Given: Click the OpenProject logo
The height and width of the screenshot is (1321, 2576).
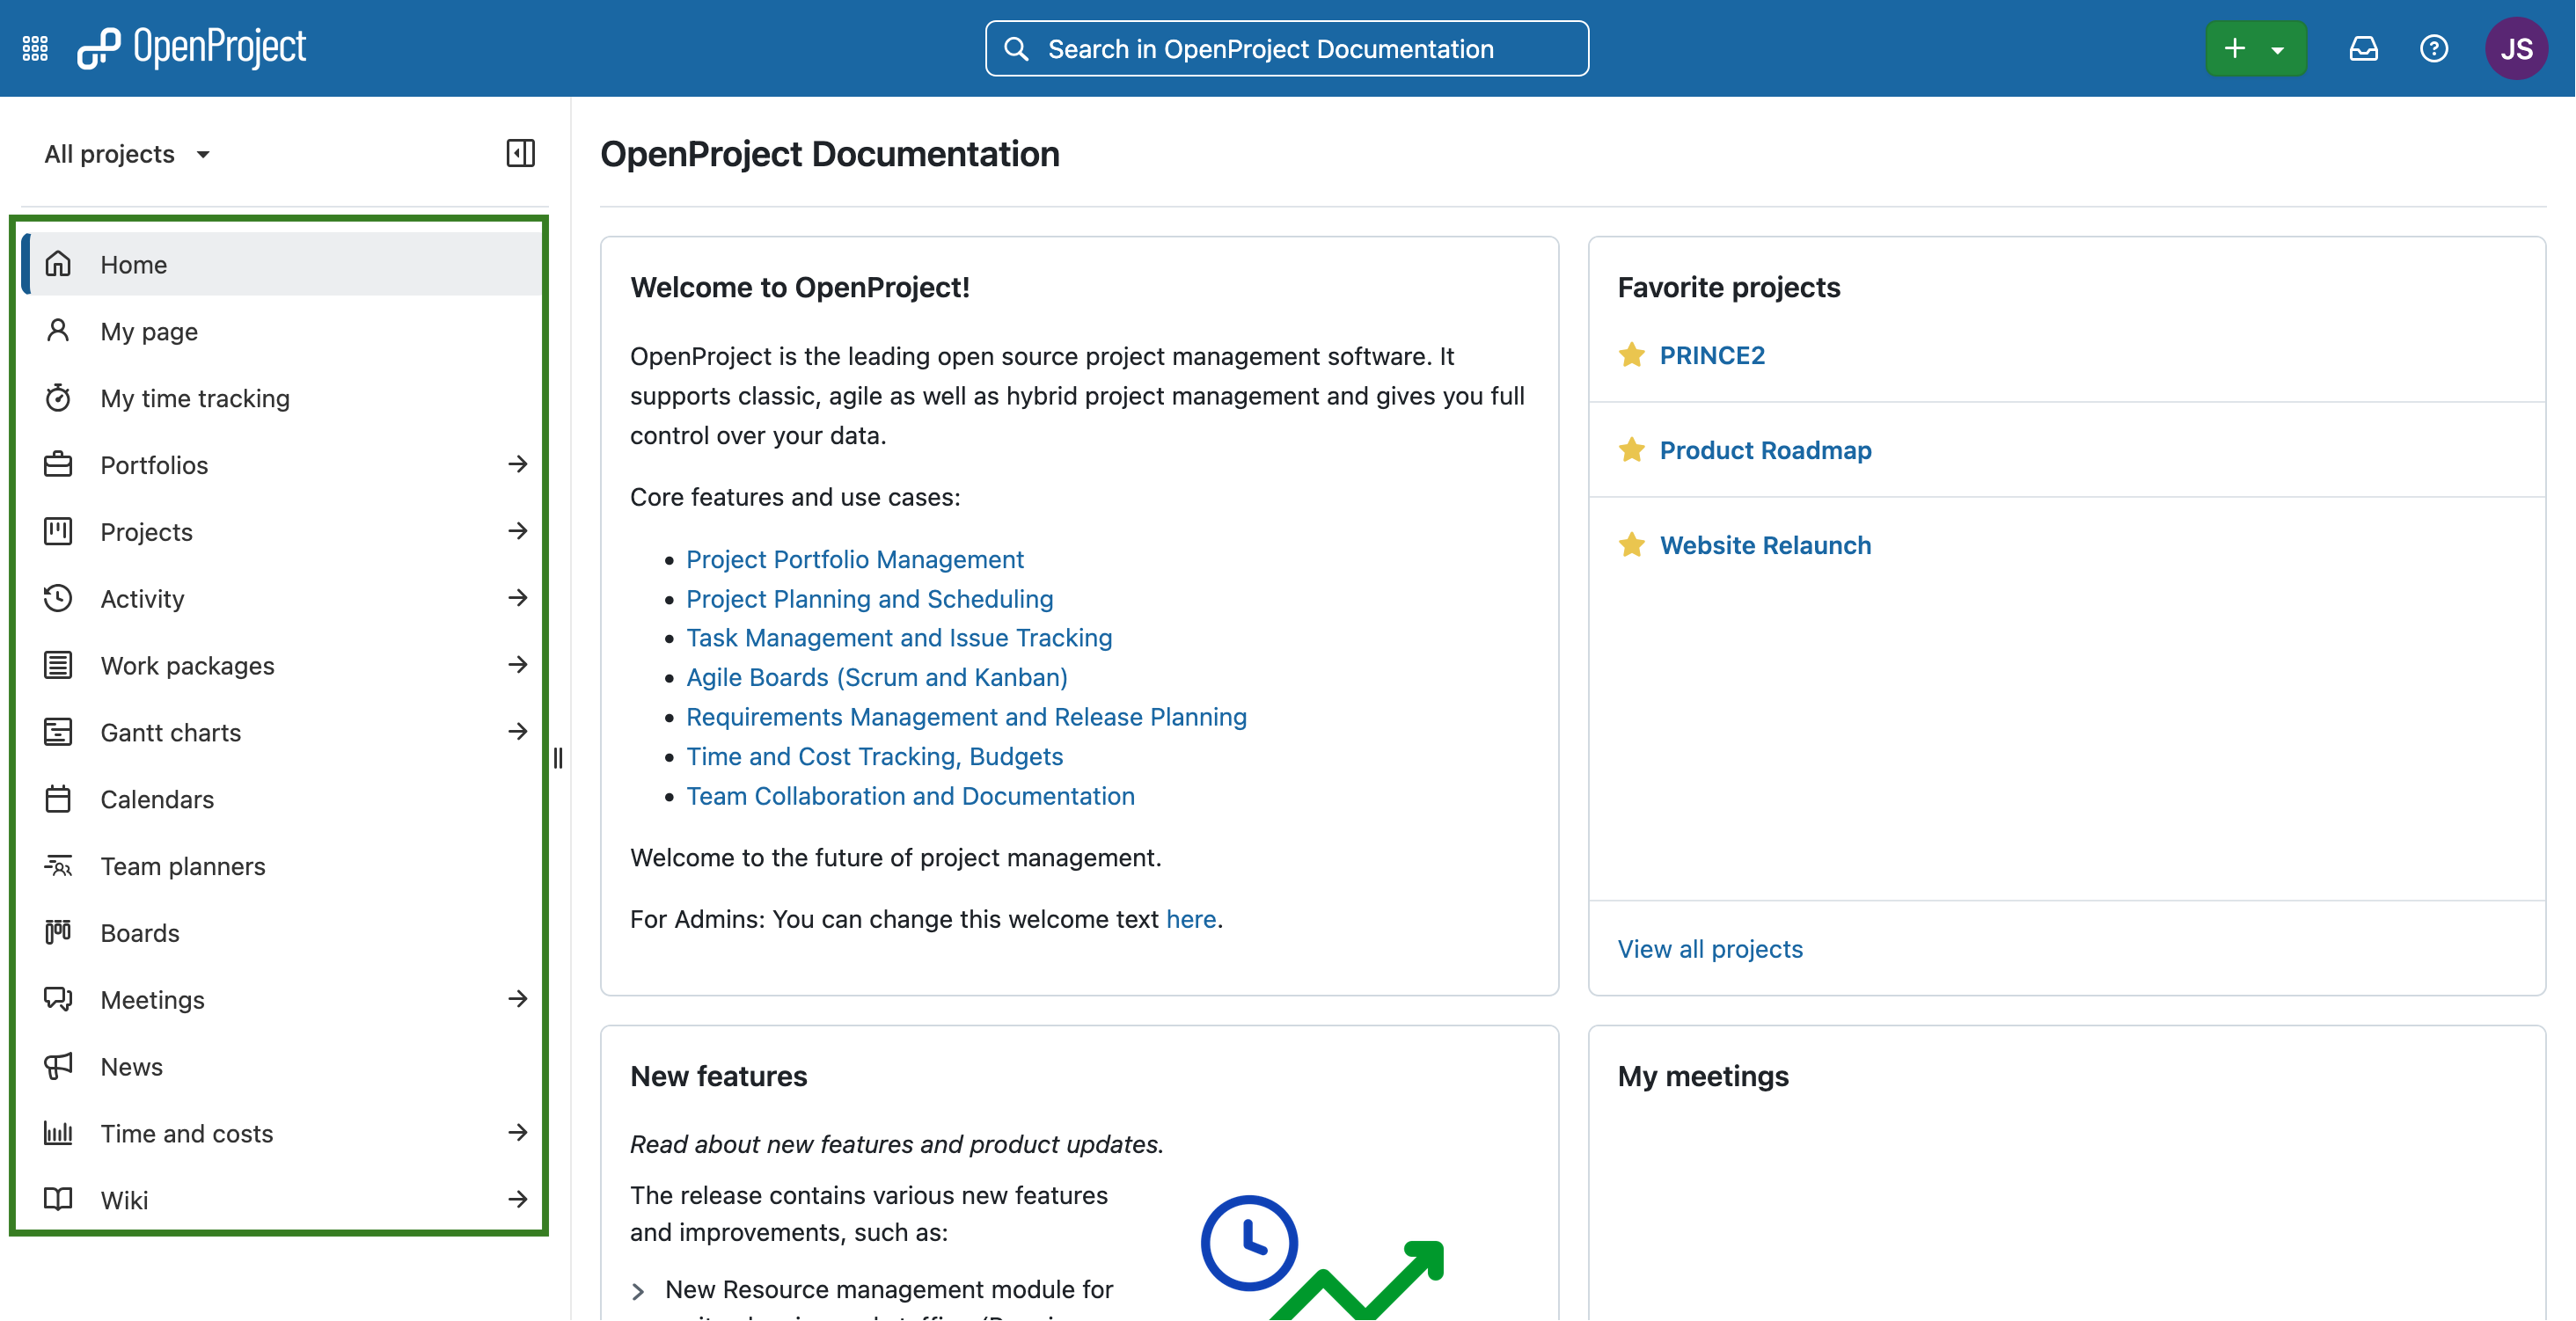Looking at the screenshot, I should click(x=192, y=48).
